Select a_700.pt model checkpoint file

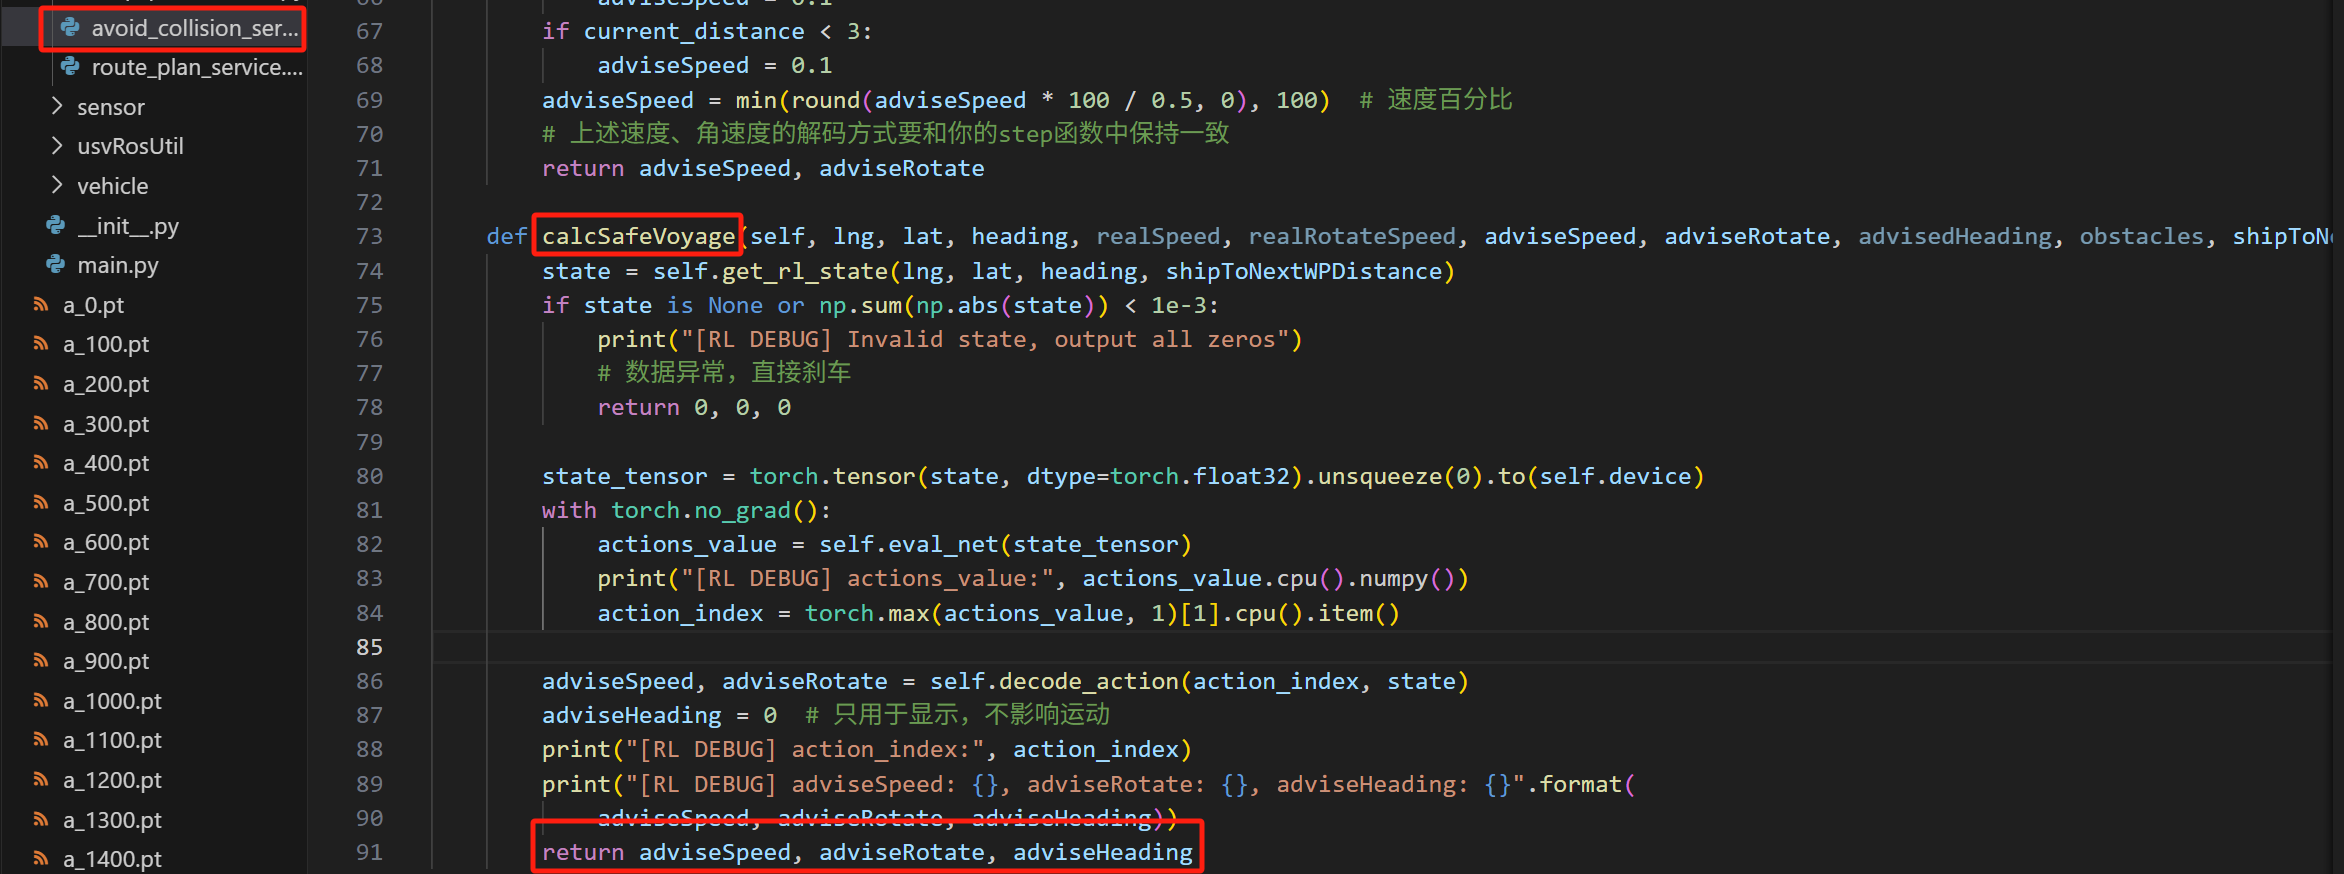(106, 582)
